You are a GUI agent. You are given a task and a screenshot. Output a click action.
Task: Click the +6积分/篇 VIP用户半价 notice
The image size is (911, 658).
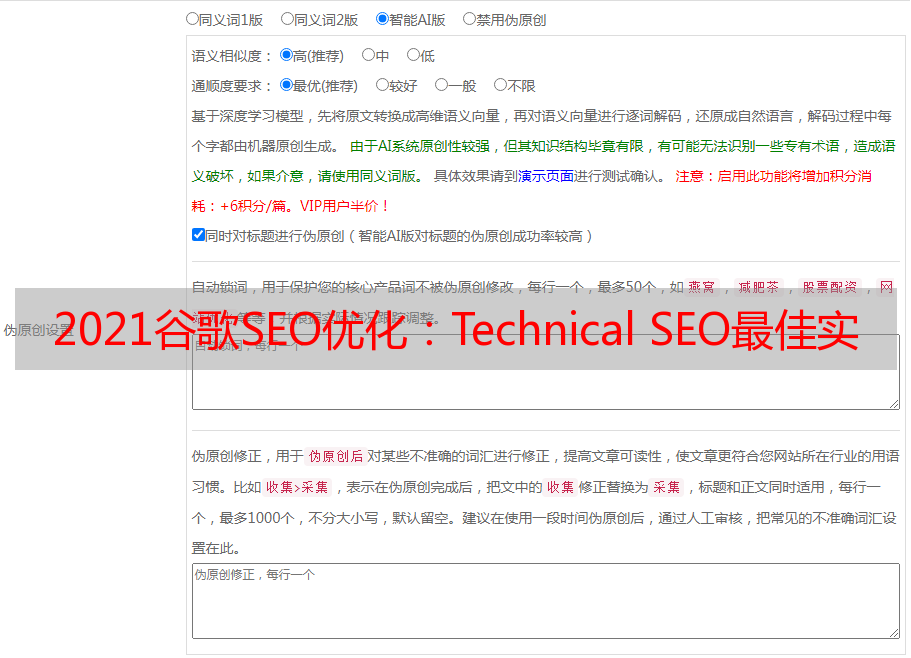[x=290, y=206]
